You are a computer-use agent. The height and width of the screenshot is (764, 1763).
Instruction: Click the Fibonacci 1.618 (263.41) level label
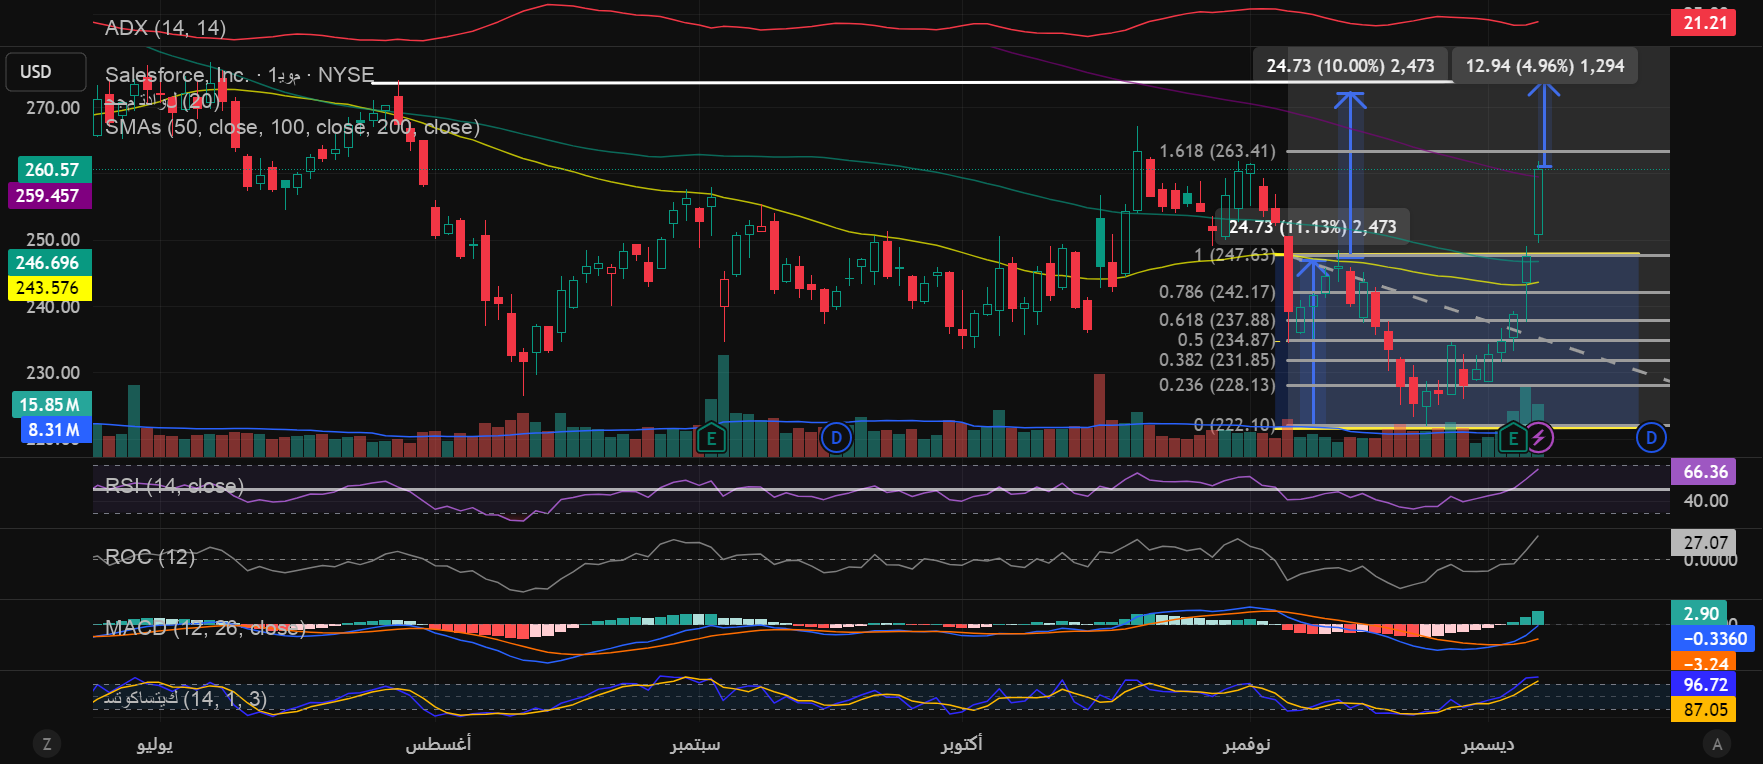[x=1217, y=151]
